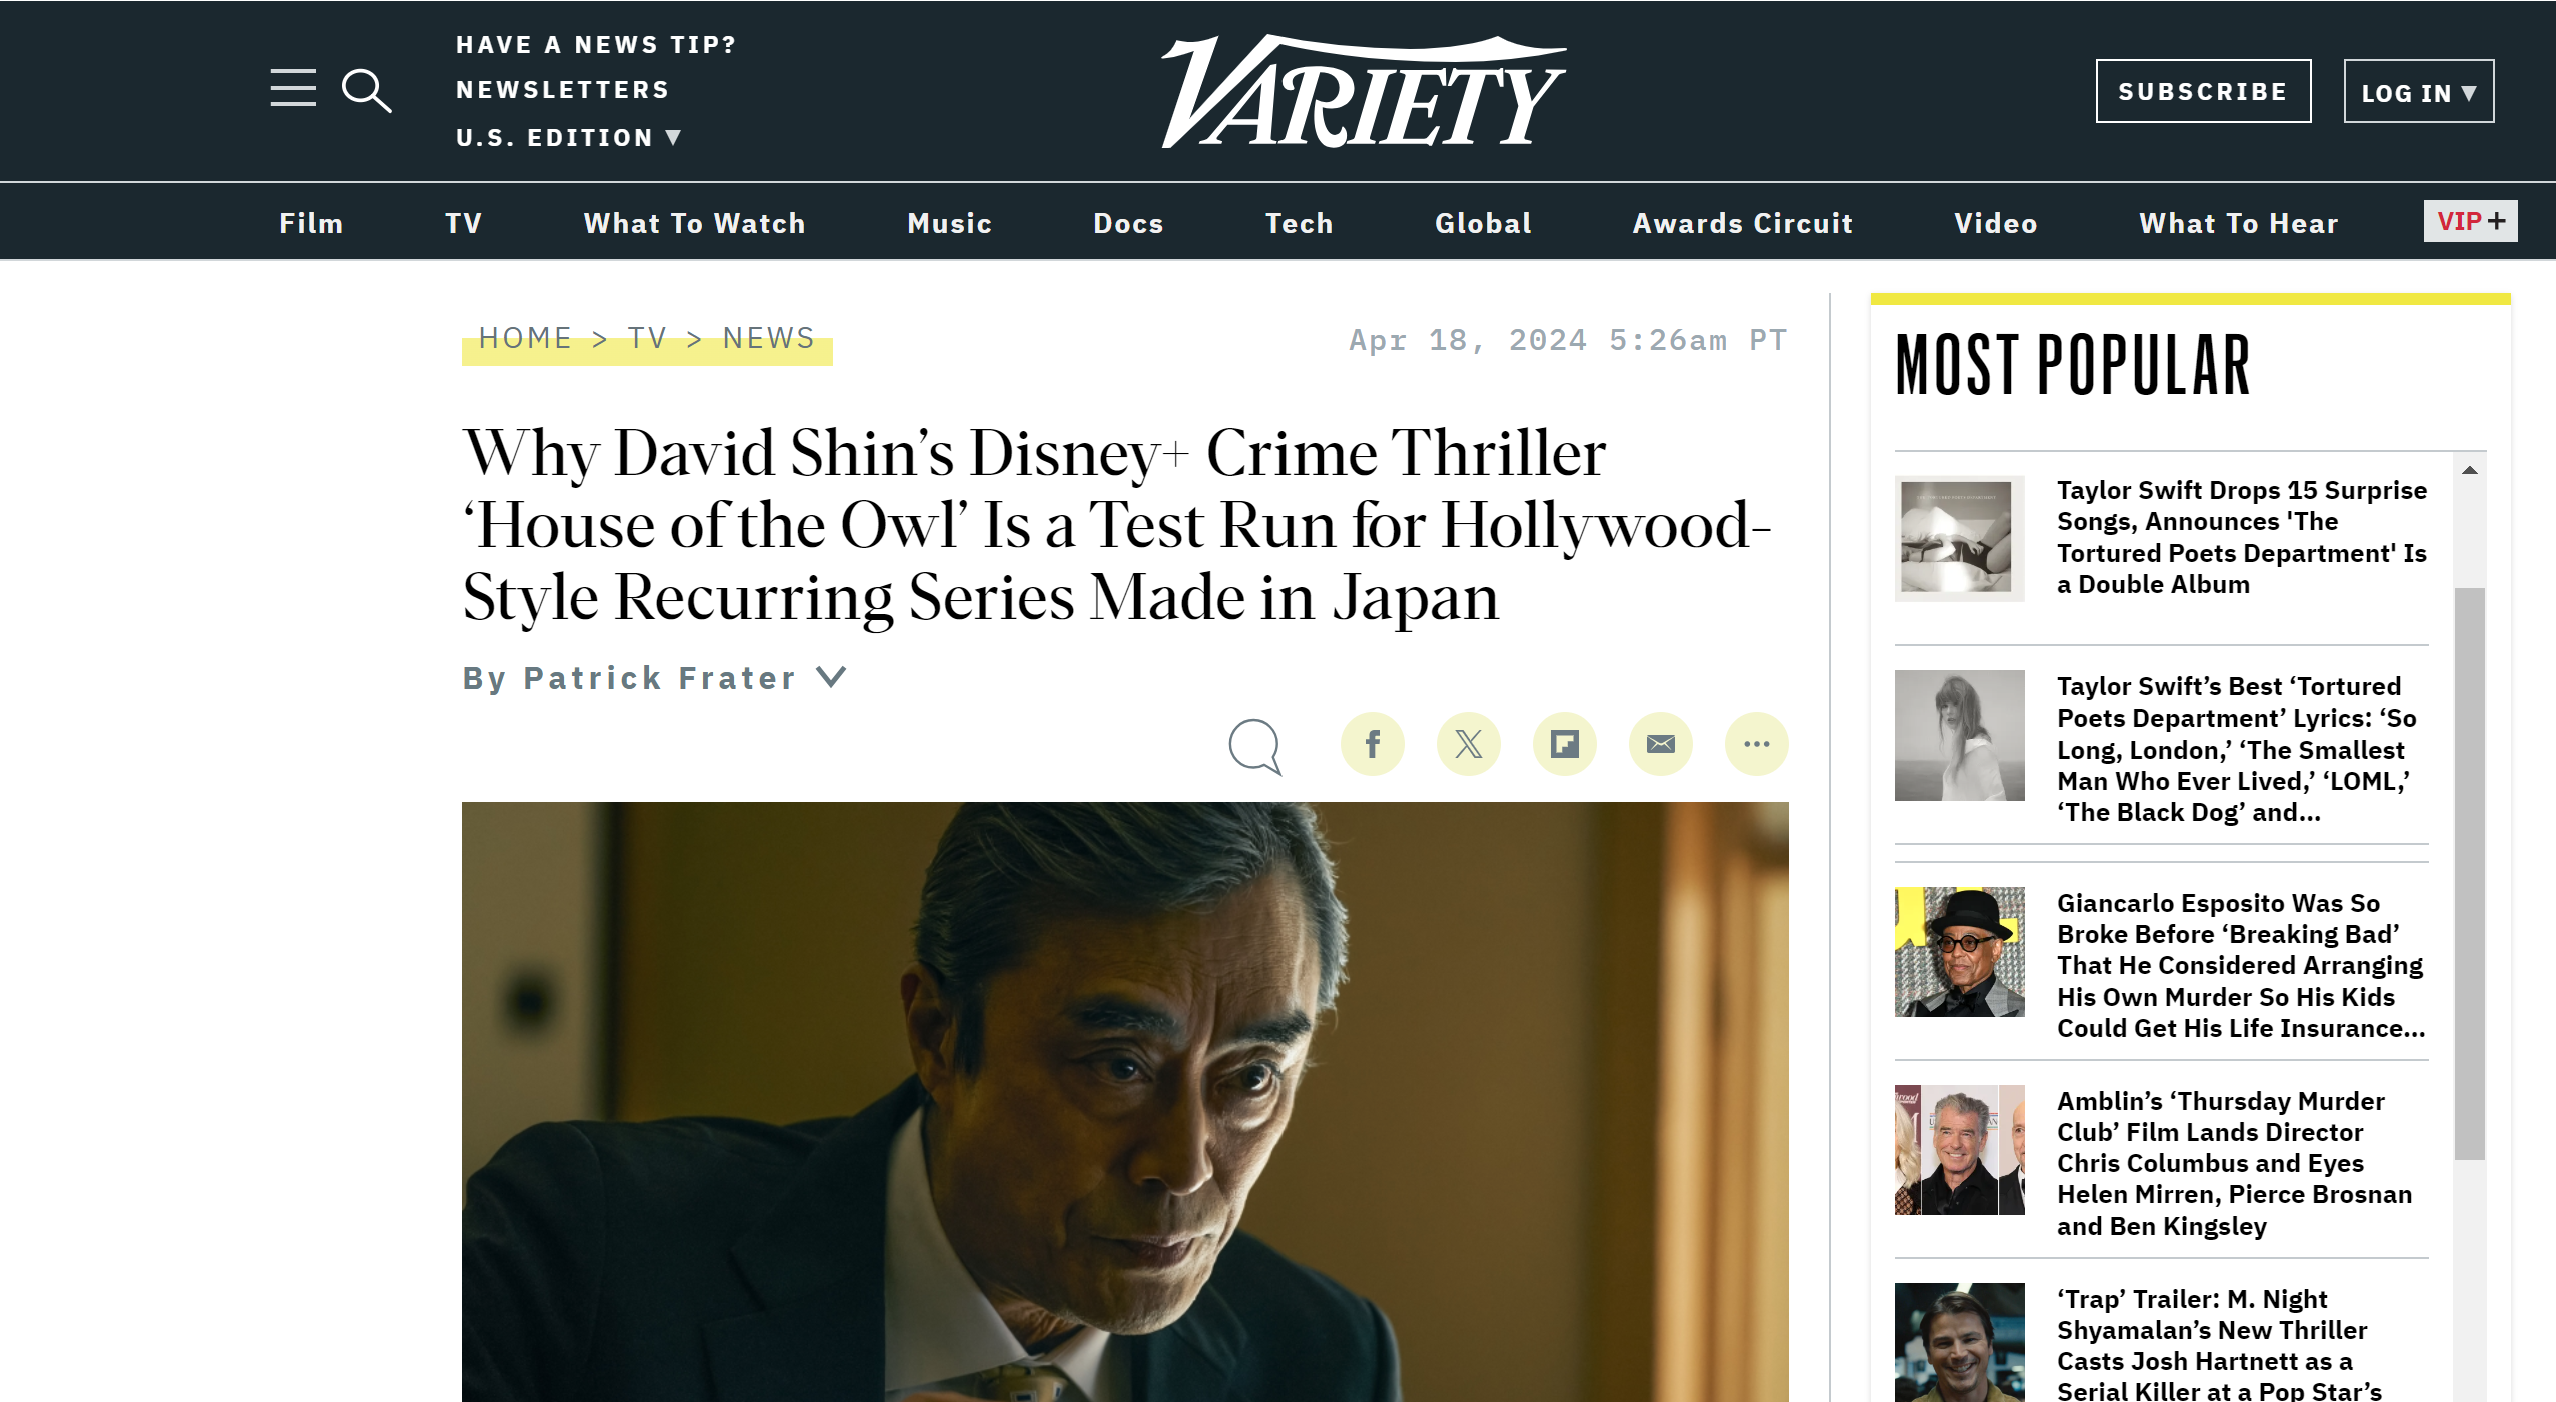Expand the U.S. Edition dropdown
This screenshot has height=1402, width=2556.
pyautogui.click(x=569, y=138)
